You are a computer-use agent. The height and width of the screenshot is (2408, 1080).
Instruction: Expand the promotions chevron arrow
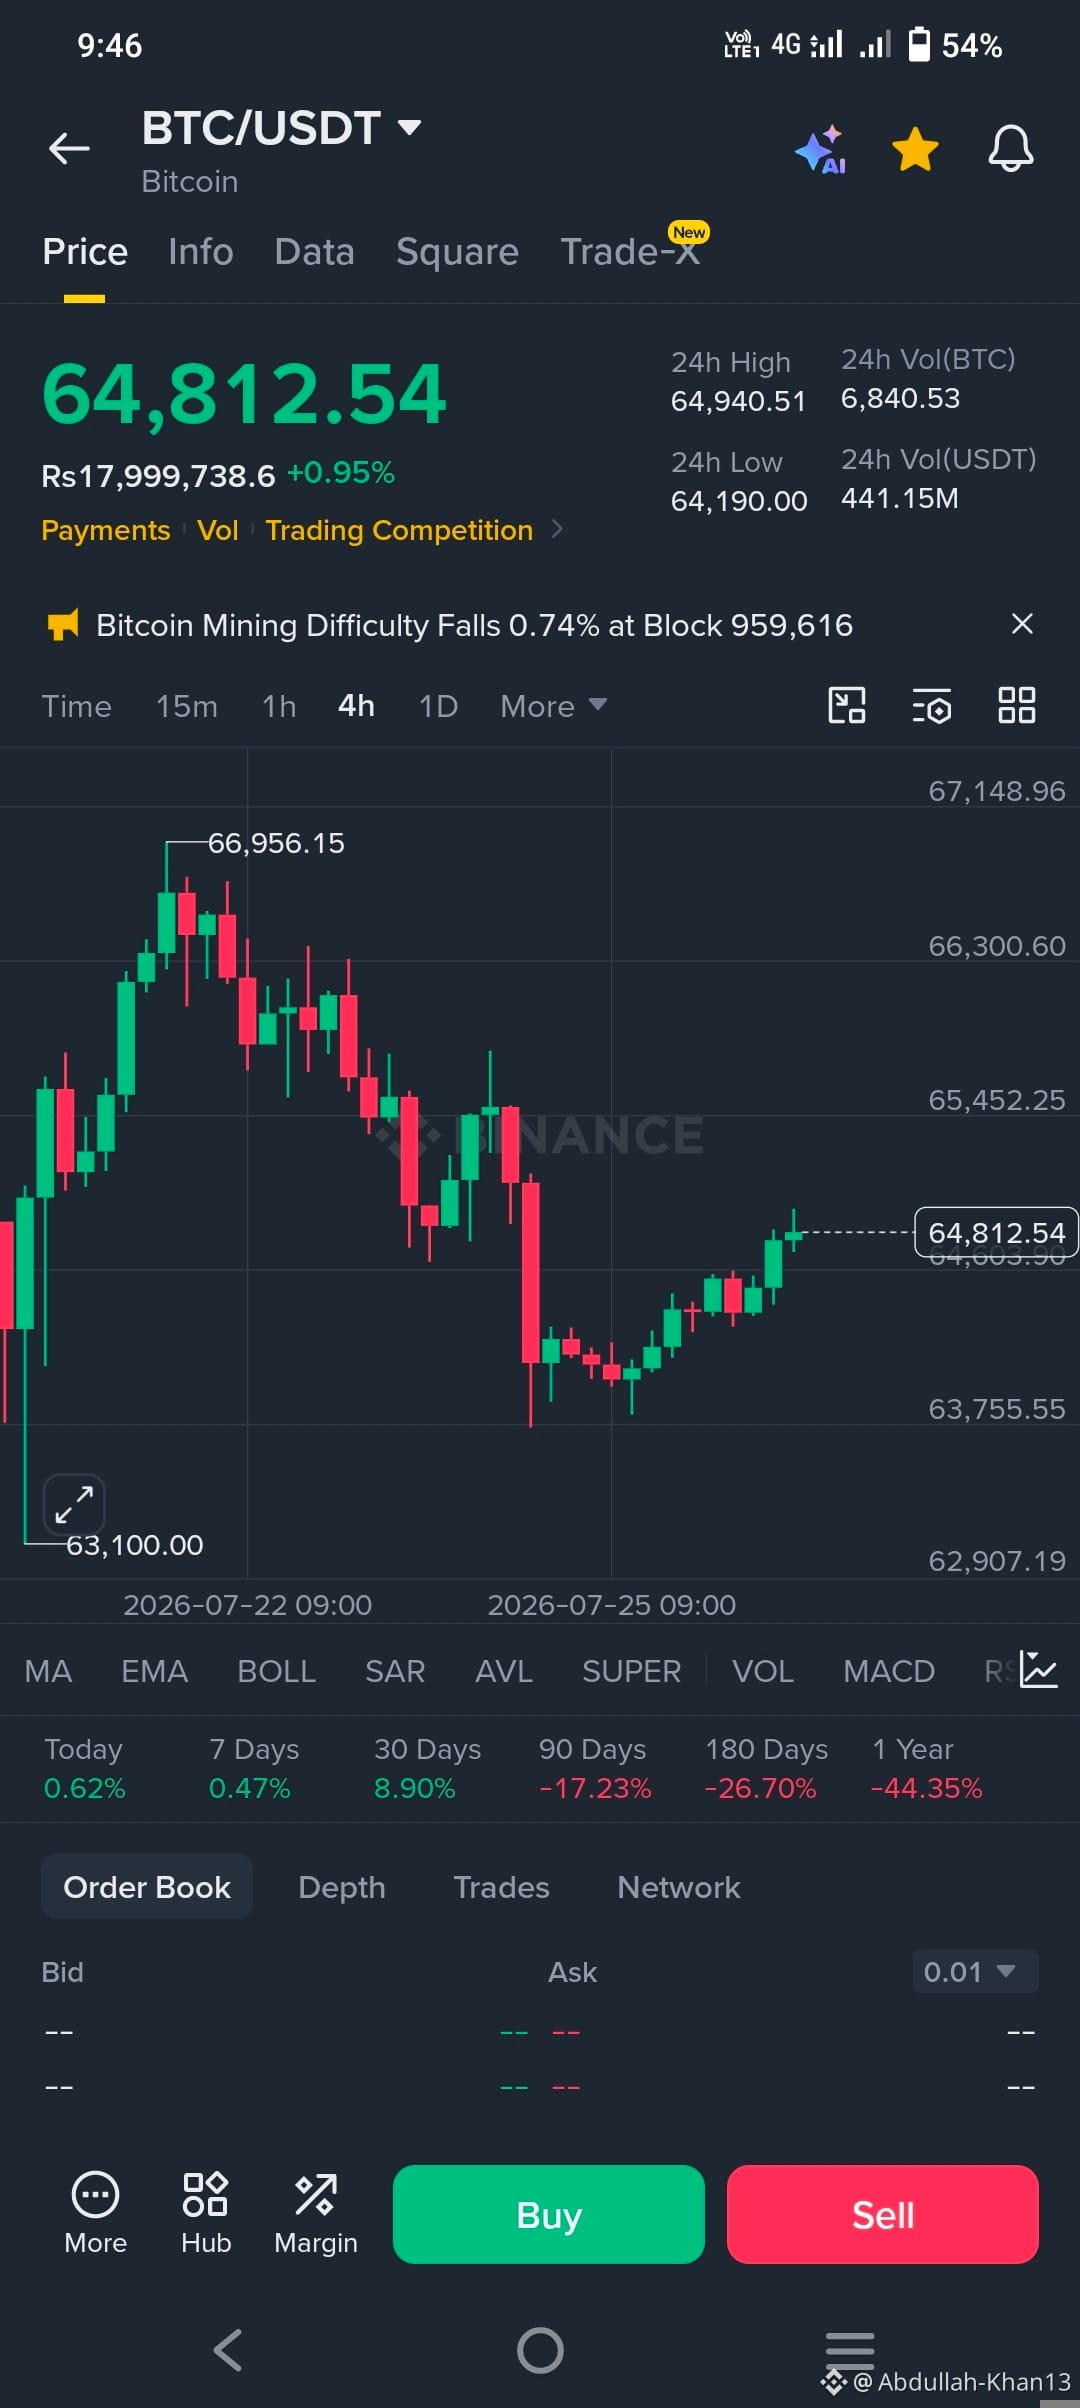[x=558, y=529]
